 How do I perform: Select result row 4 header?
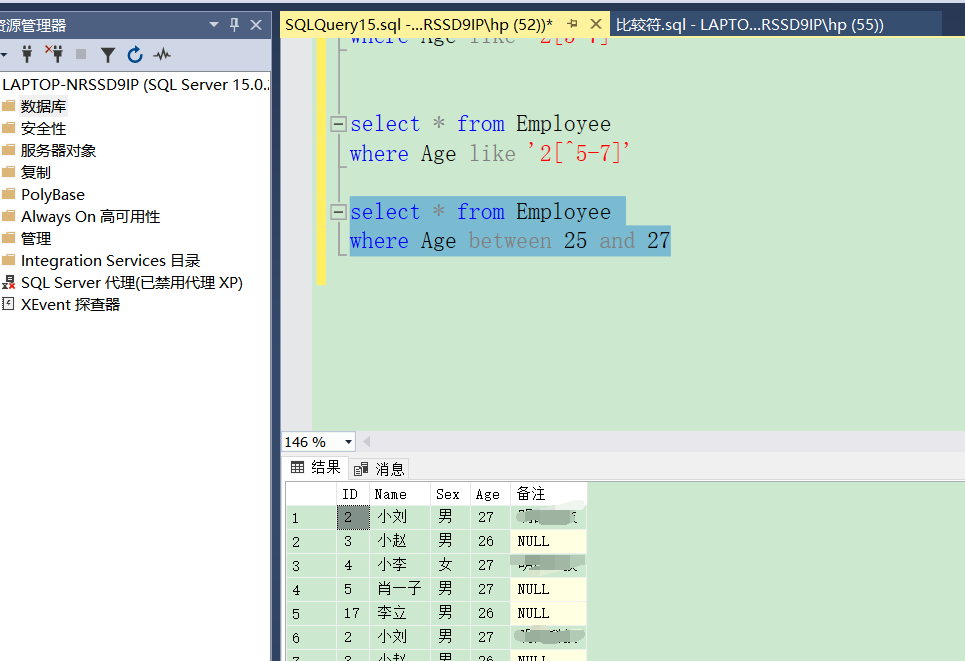[x=311, y=590]
